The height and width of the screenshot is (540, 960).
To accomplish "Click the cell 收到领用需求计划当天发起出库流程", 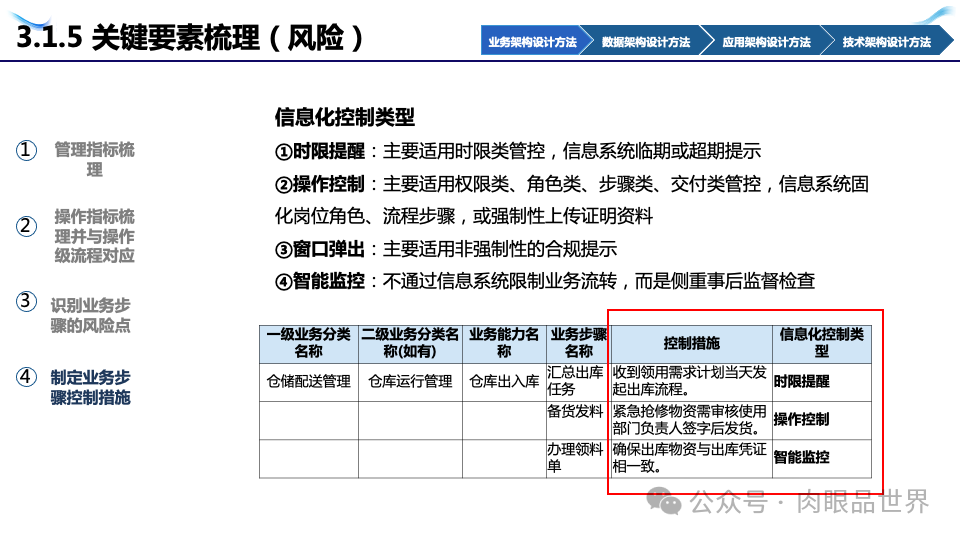I will (x=692, y=381).
